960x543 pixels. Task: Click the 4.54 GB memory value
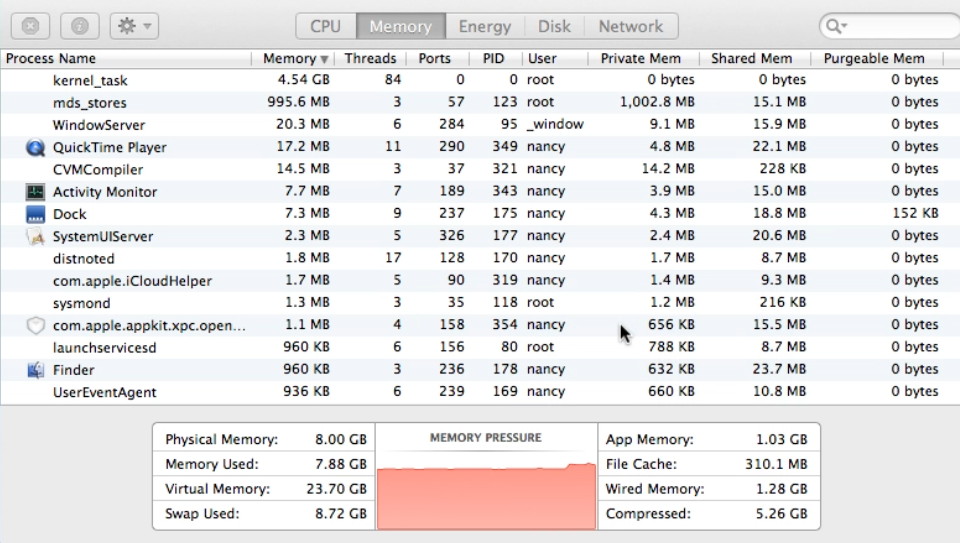pos(304,80)
